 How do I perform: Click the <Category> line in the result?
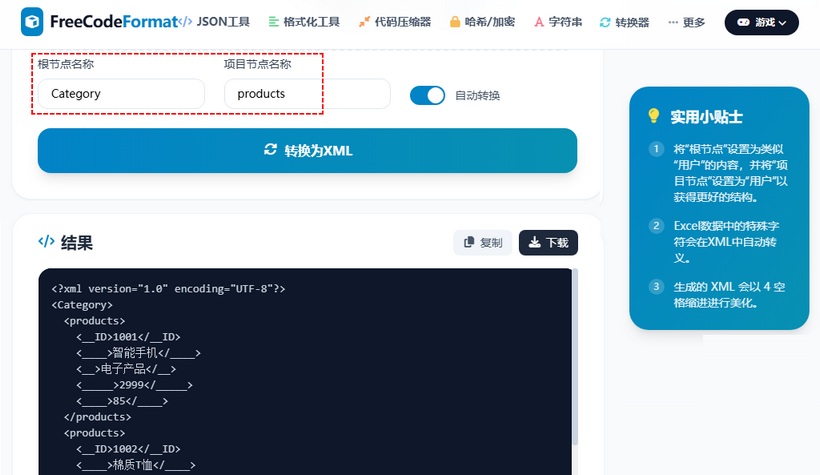(x=82, y=305)
